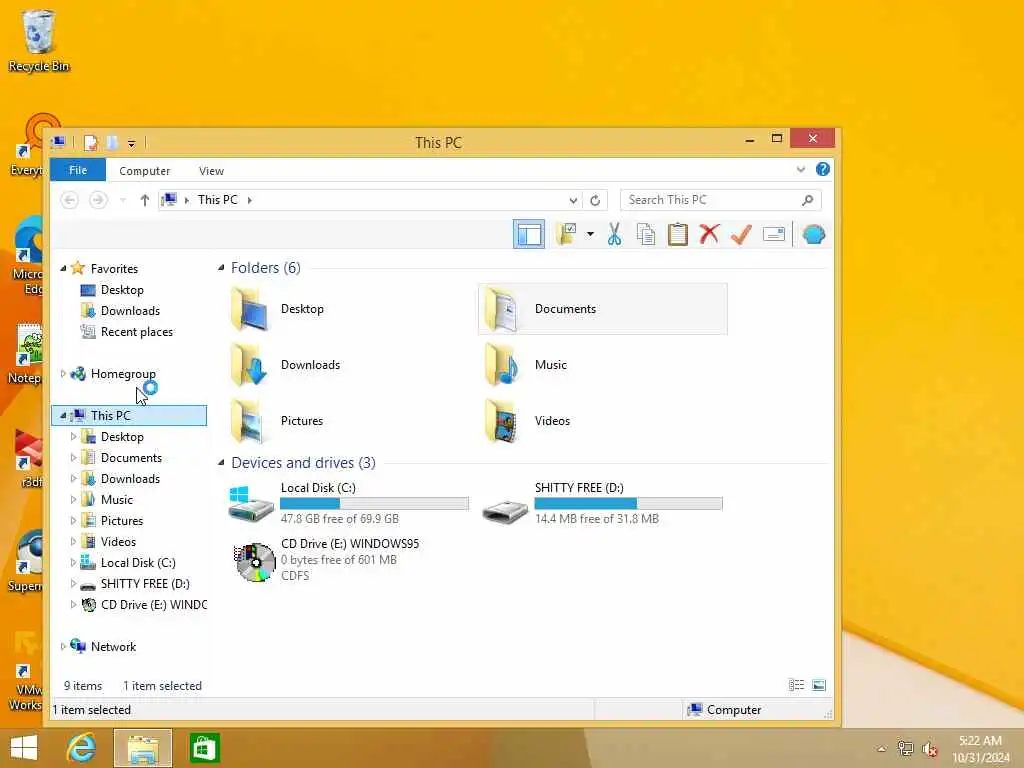Select Local Disk (C:) drive icon
Viewport: 1024px width, 768px height.
coord(251,504)
